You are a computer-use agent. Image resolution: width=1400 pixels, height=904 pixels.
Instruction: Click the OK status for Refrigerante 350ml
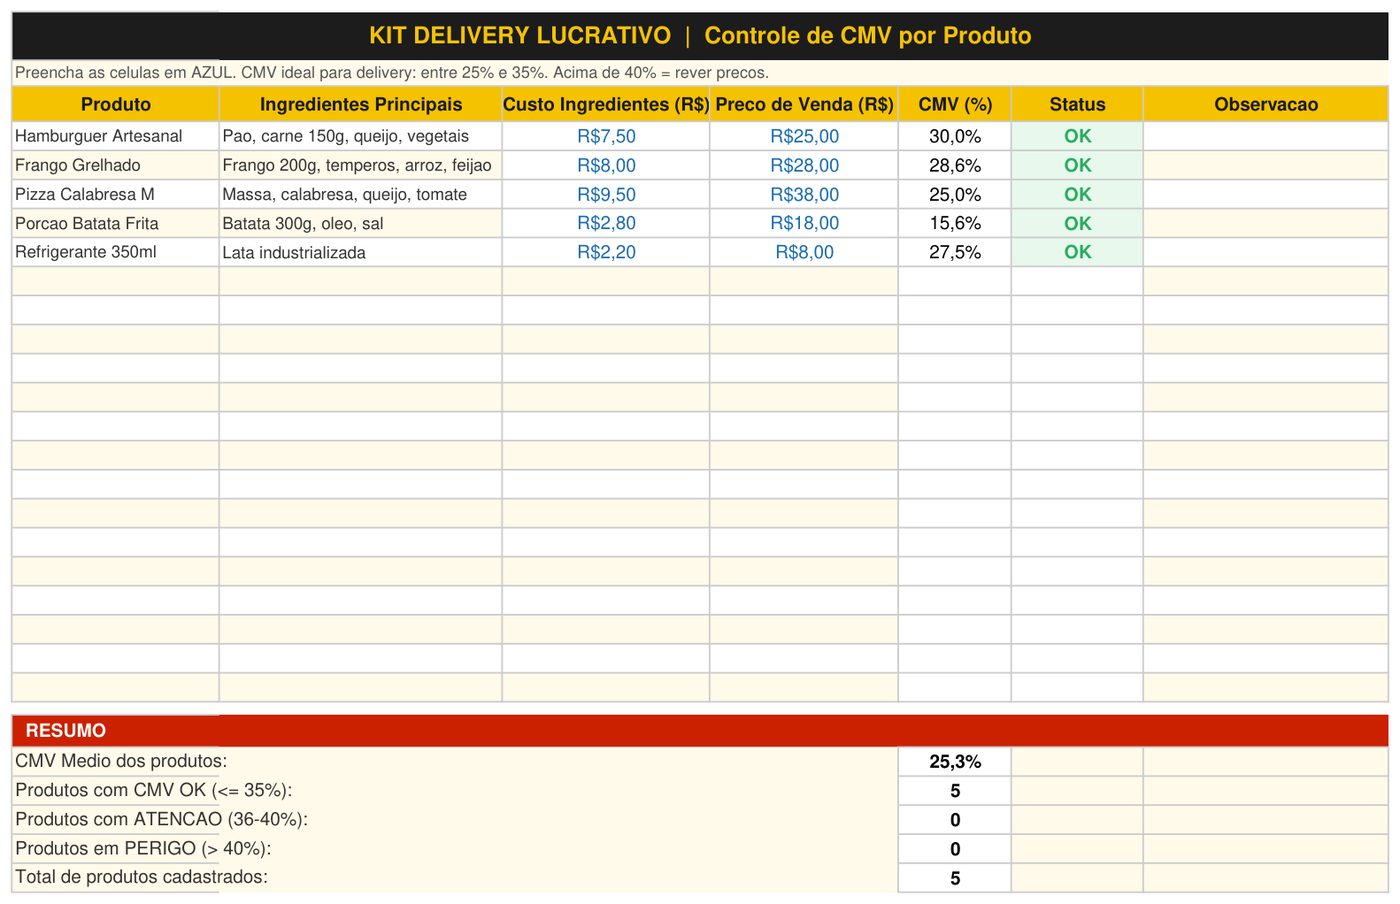1077,252
